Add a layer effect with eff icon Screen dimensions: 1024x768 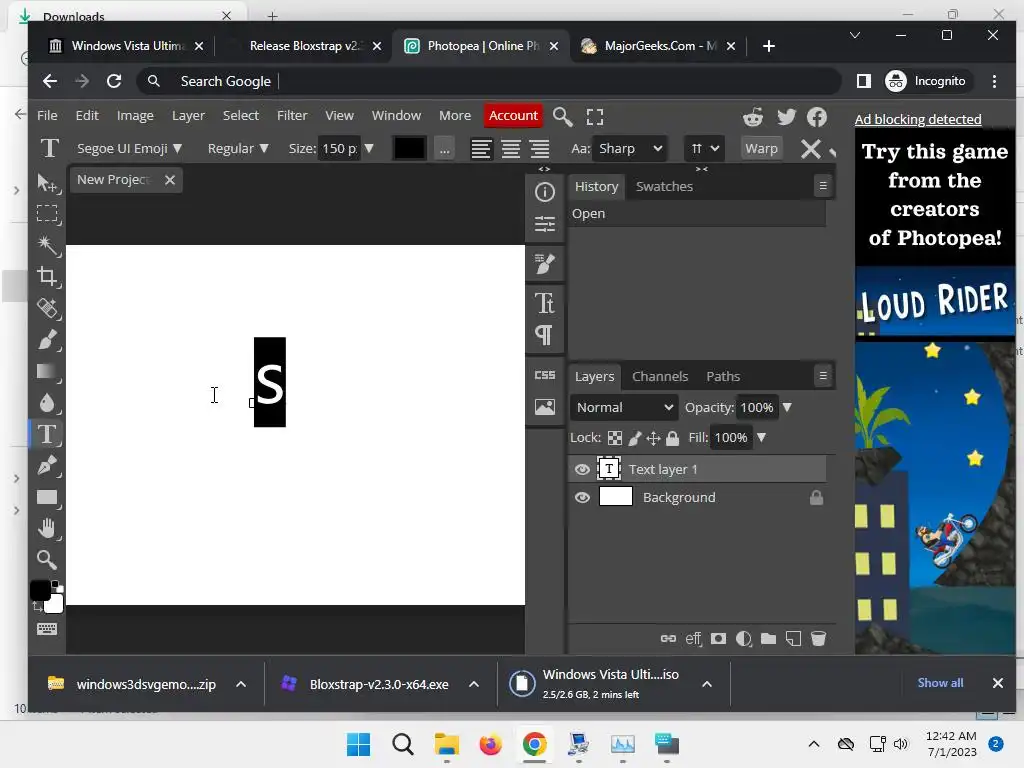pyautogui.click(x=694, y=639)
